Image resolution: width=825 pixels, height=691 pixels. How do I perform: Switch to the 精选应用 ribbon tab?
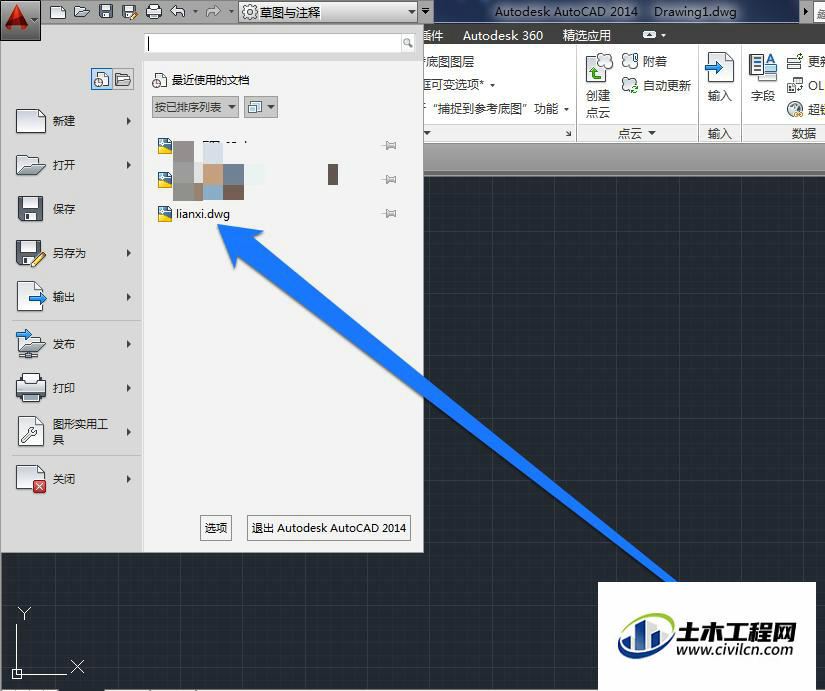pos(586,35)
